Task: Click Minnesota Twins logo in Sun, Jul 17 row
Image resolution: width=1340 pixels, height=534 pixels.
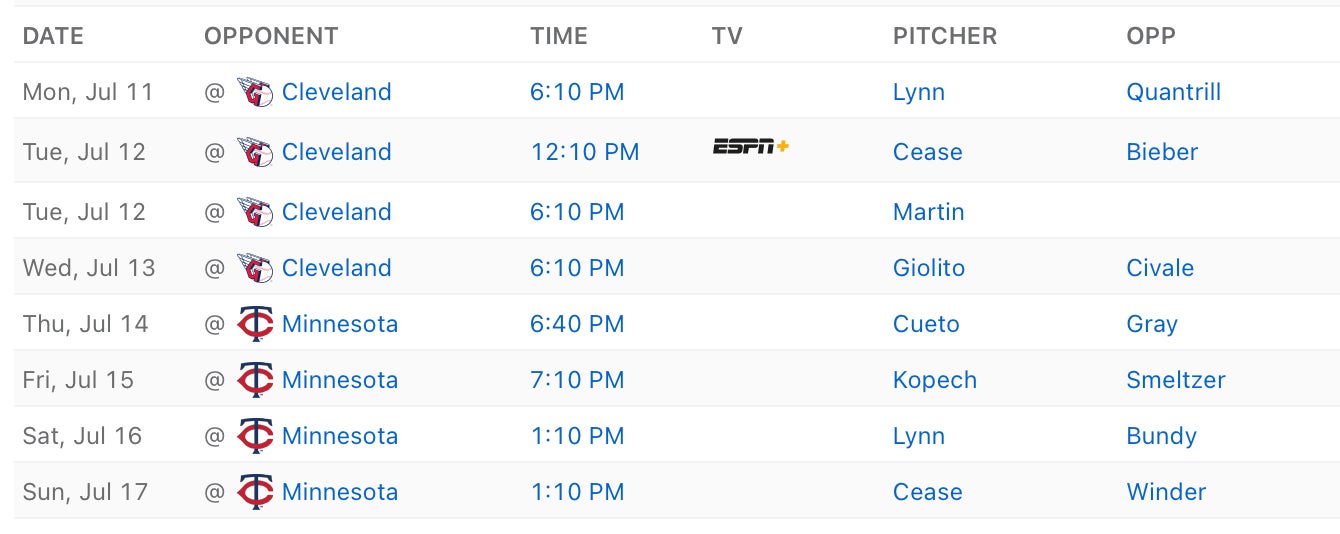Action: 255,492
